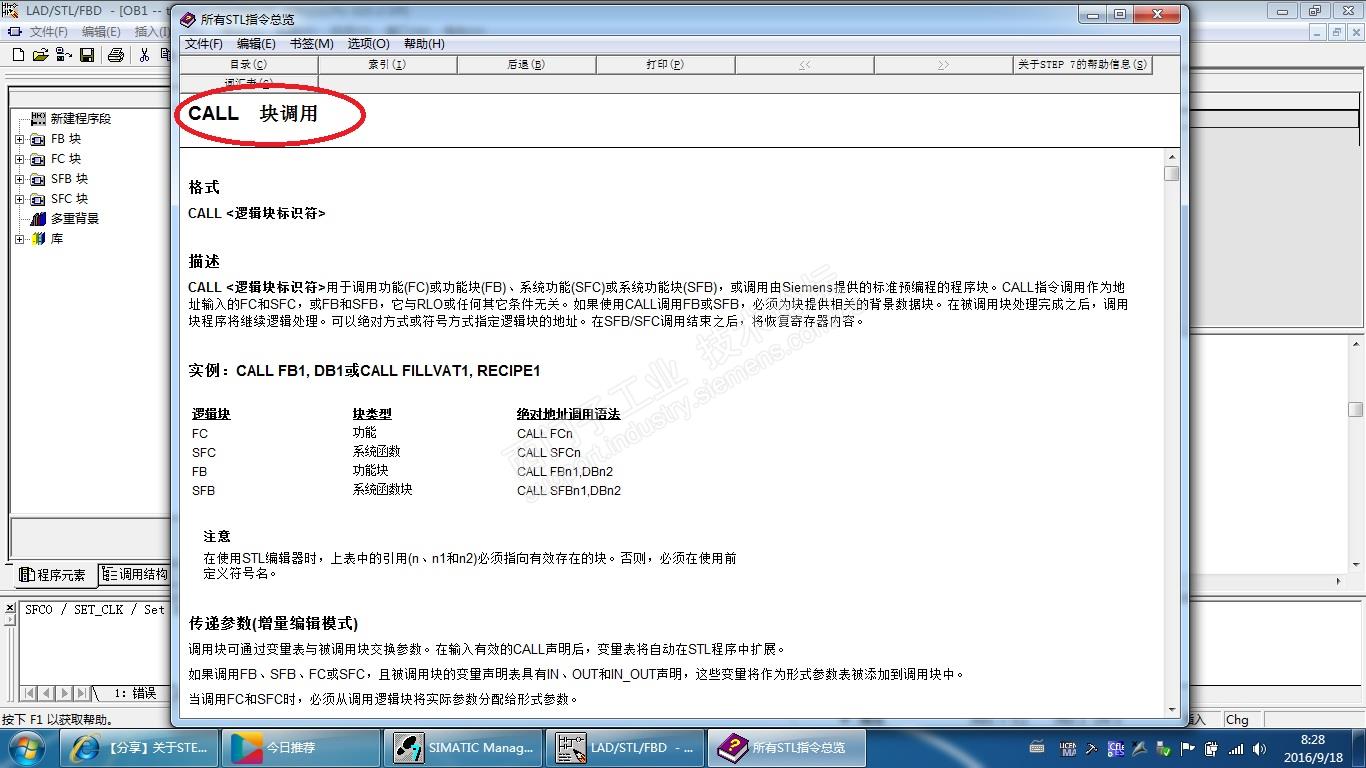
Task: Expand the 库 library tree node
Action: [19, 239]
